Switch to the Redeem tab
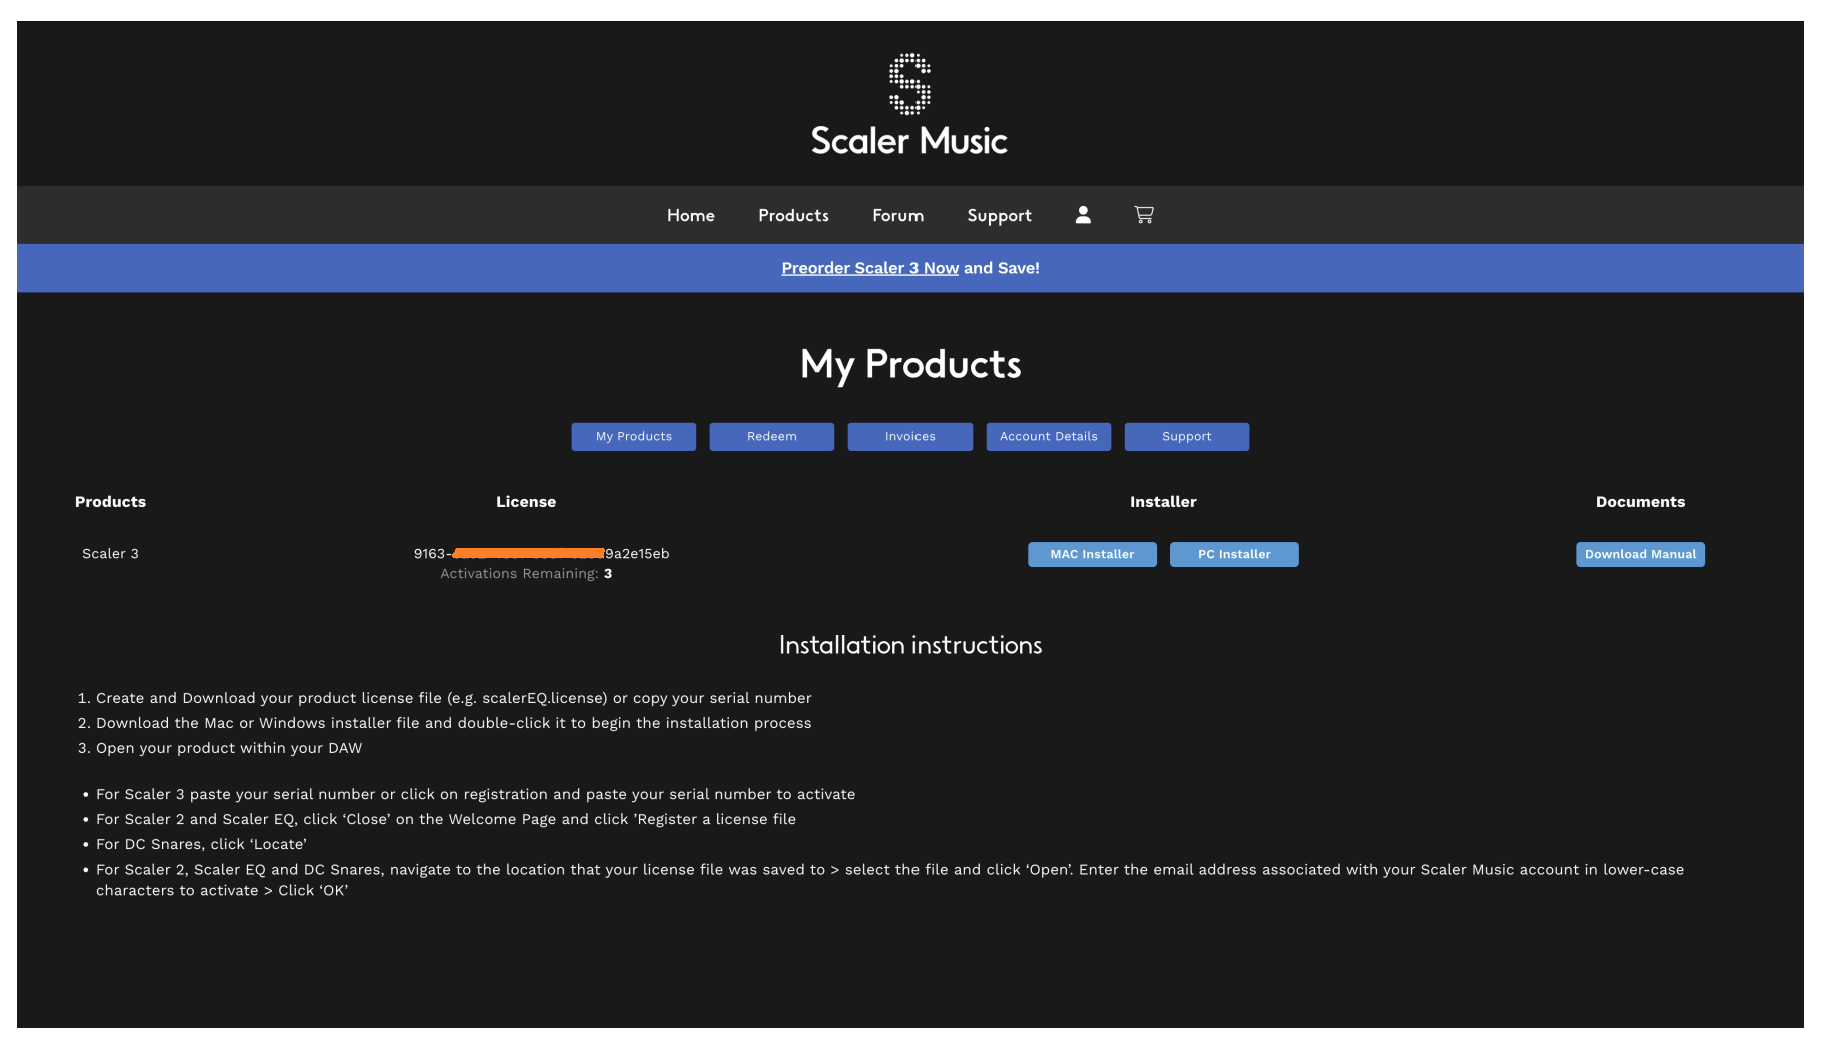This screenshot has width=1826, height=1046. pyautogui.click(x=772, y=437)
